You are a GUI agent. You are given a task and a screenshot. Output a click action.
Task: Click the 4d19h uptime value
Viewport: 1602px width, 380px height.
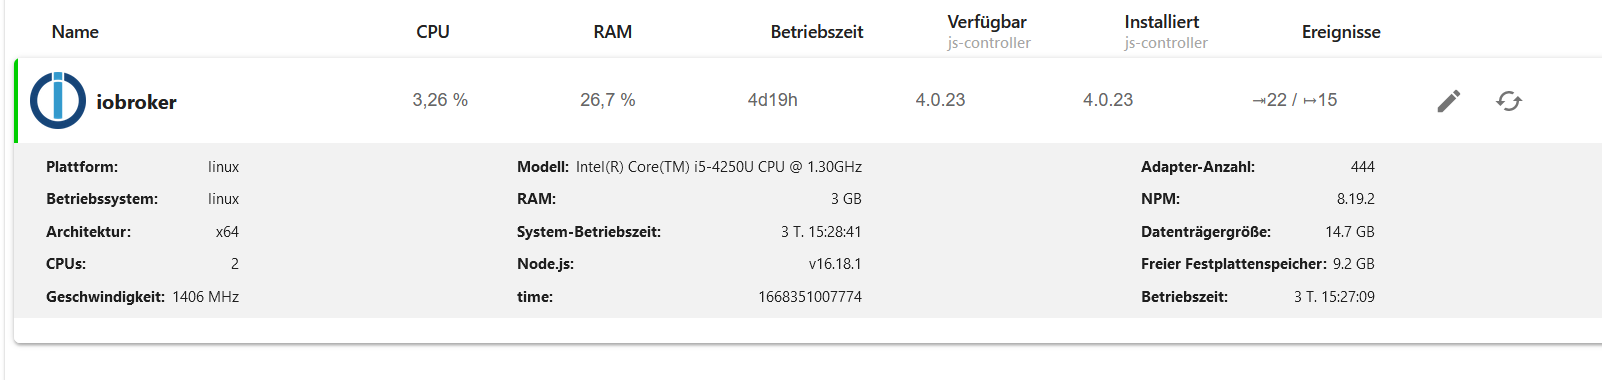point(773,100)
